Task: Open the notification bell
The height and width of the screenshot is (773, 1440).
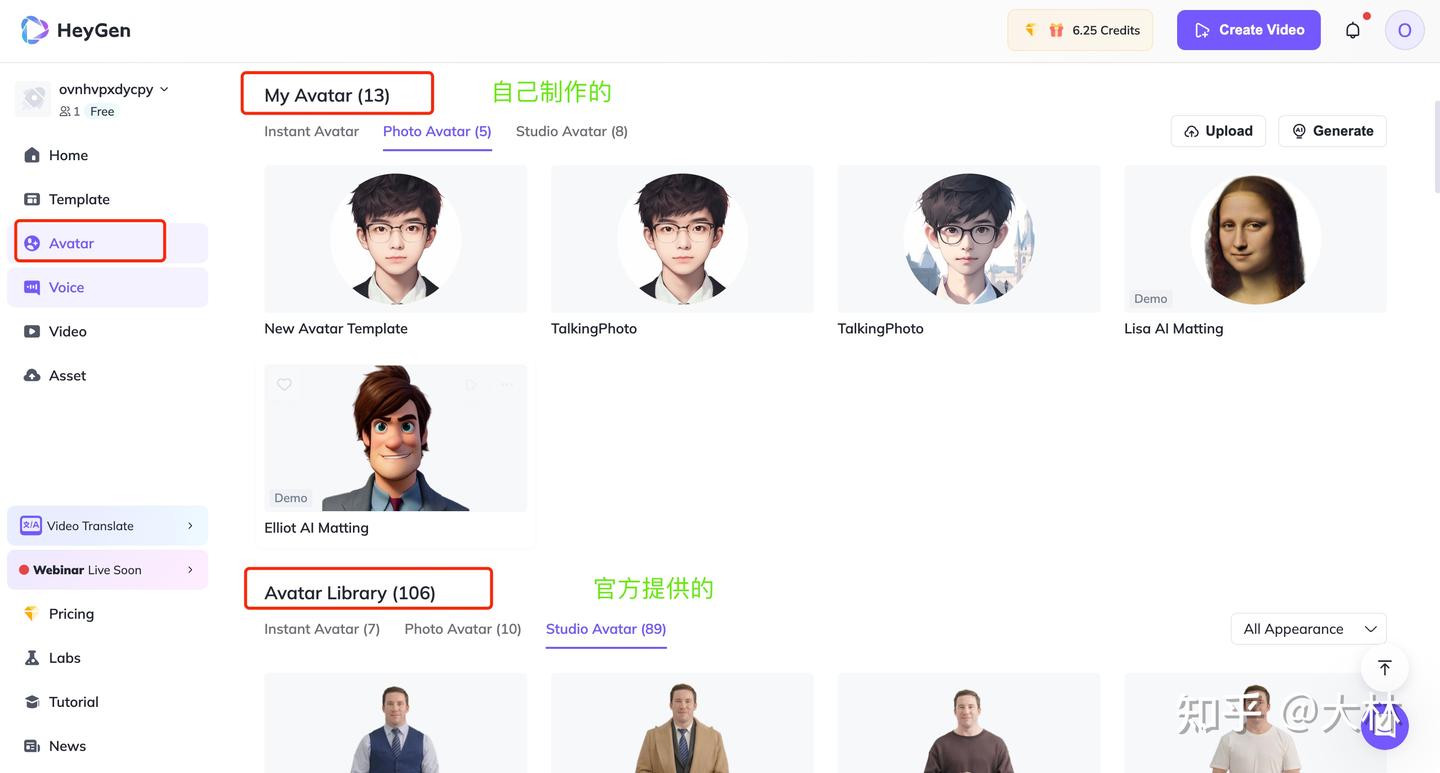Action: coord(1353,30)
